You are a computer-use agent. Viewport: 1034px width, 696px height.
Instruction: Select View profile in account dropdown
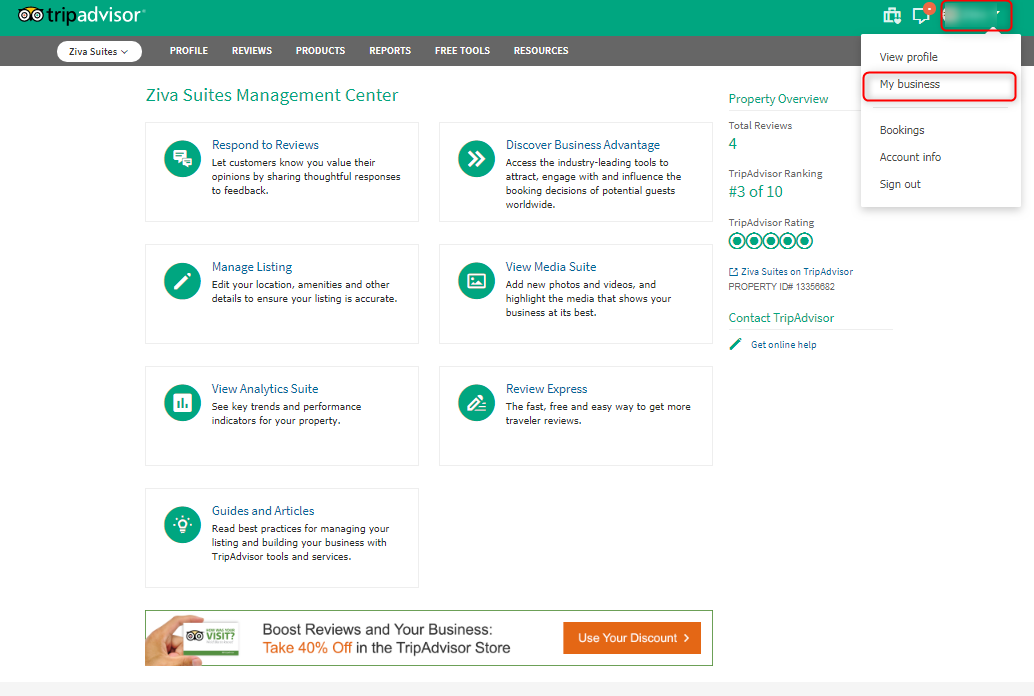[x=908, y=57]
